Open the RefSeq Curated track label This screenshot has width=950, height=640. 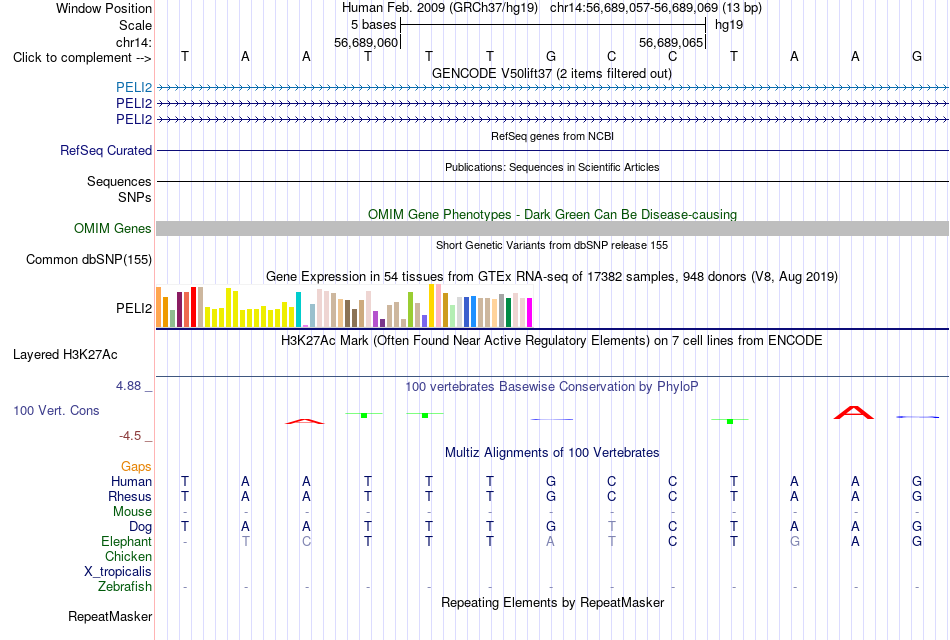[106, 150]
